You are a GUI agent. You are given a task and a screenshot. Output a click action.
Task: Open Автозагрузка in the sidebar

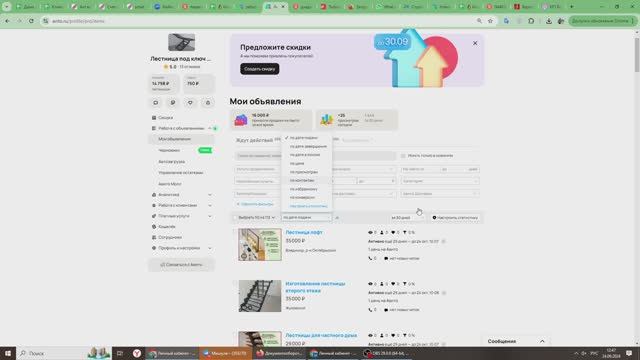tap(171, 162)
